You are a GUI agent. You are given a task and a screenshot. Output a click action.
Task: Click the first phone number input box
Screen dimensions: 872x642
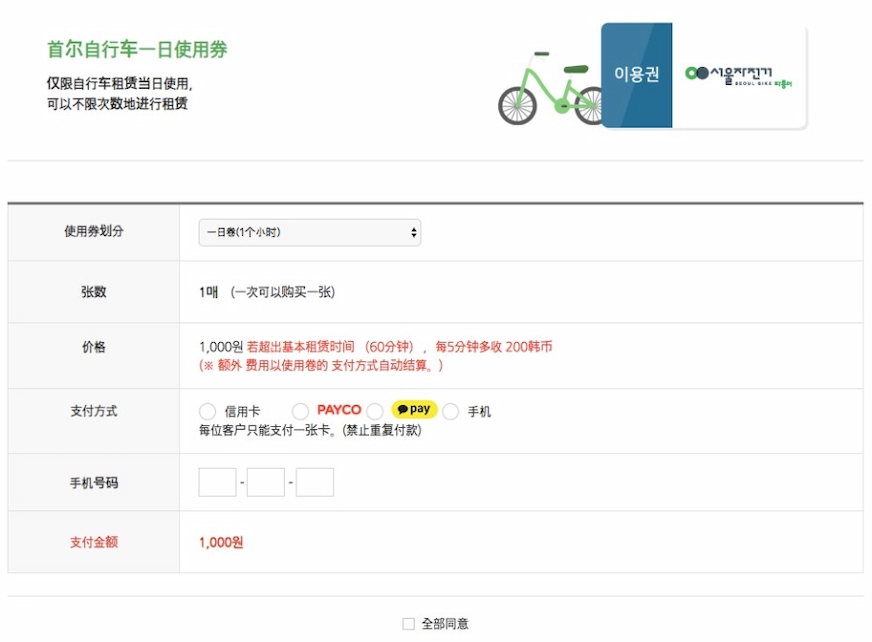[x=217, y=482]
